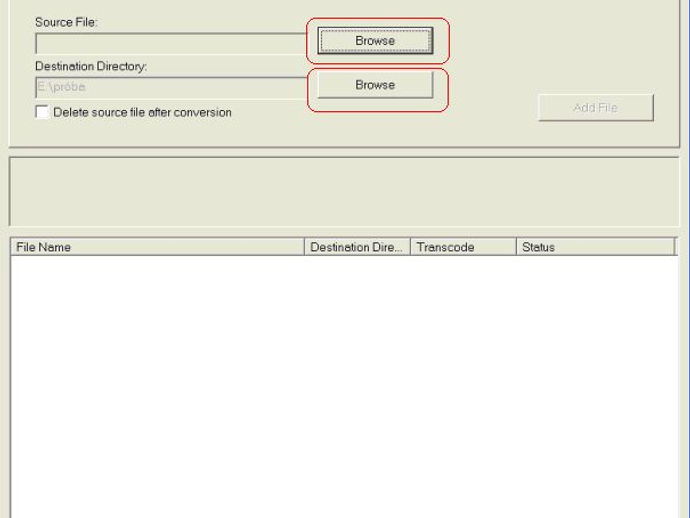This screenshot has width=690, height=518.
Task: Click the Destination Directory path field
Action: tap(172, 87)
